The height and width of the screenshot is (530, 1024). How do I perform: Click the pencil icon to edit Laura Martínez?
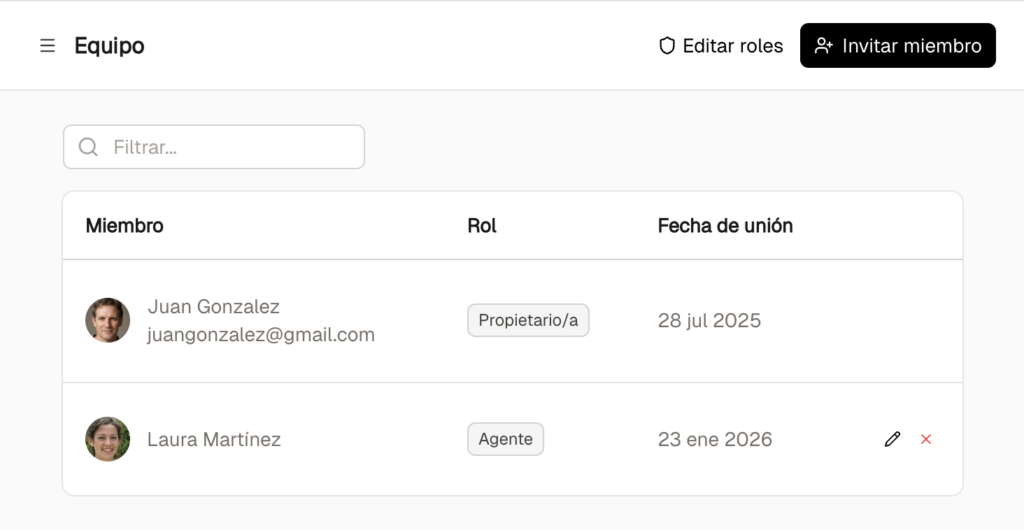tap(892, 439)
